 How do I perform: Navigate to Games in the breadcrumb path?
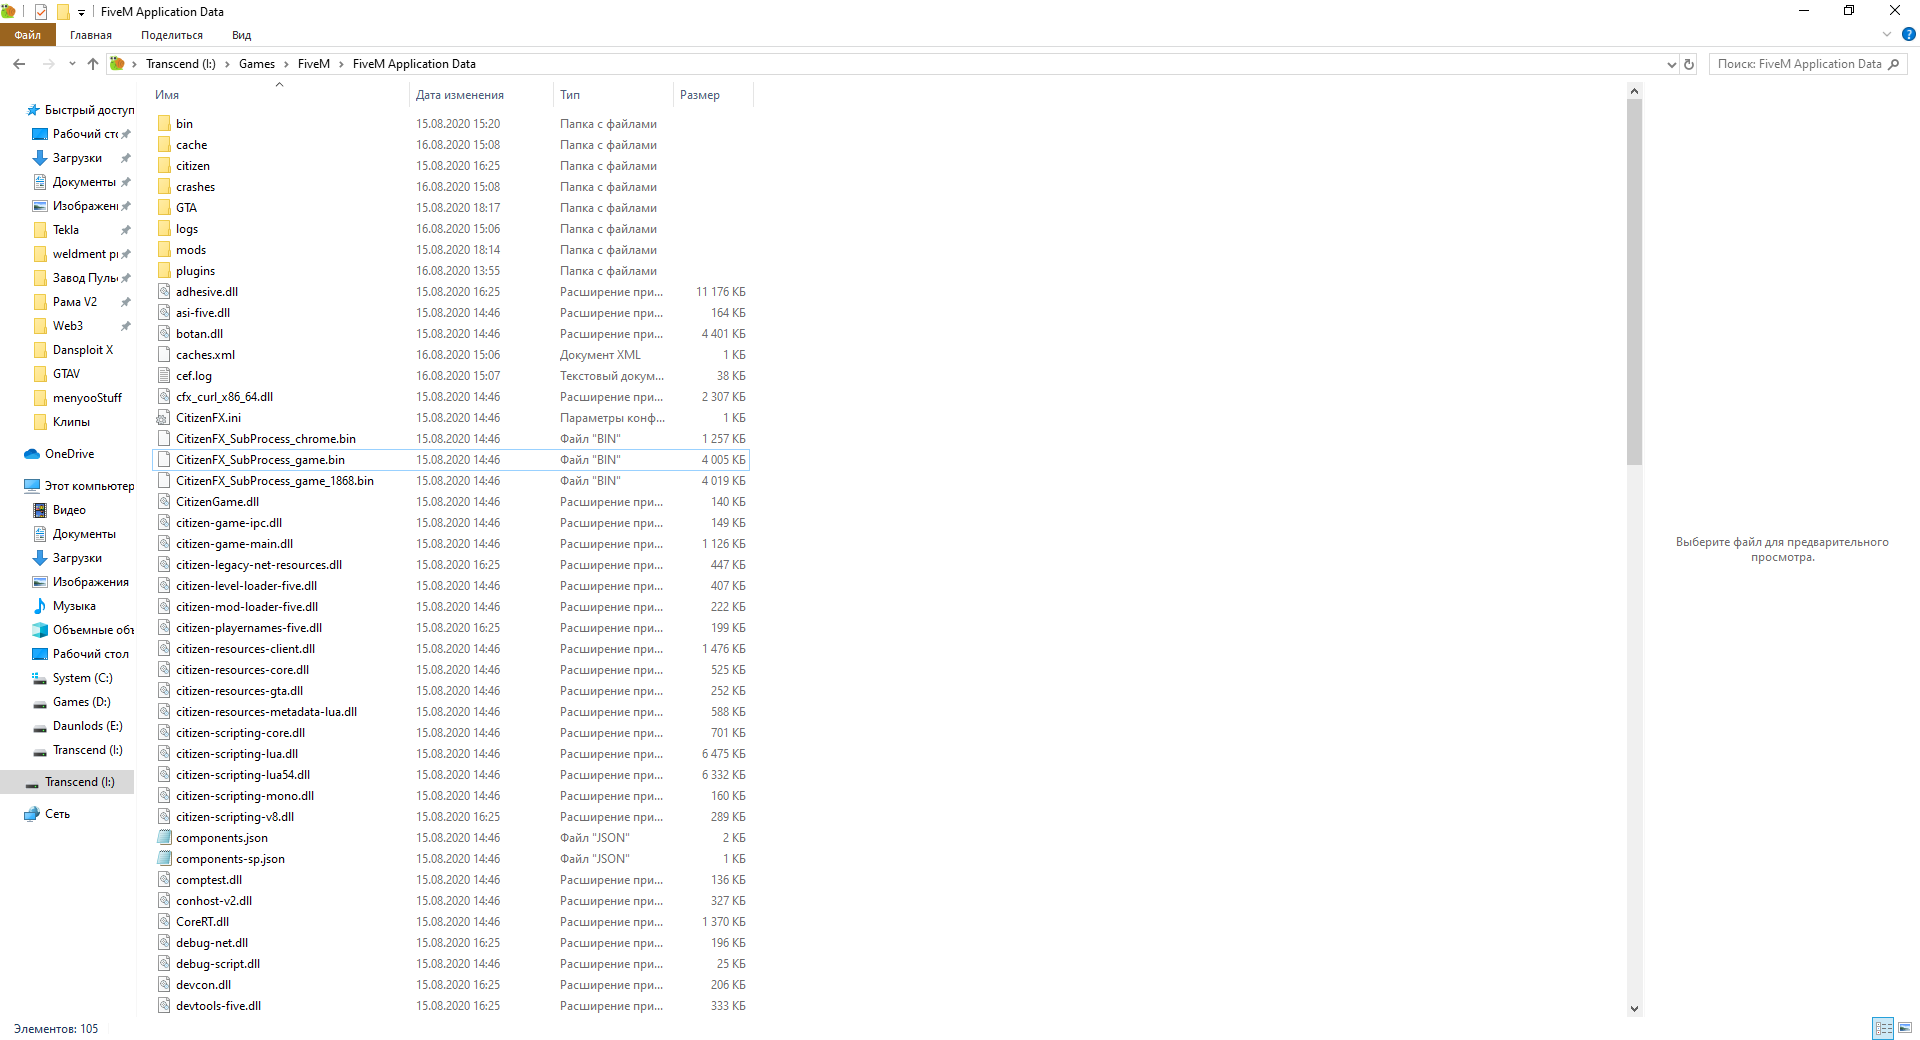tap(257, 64)
